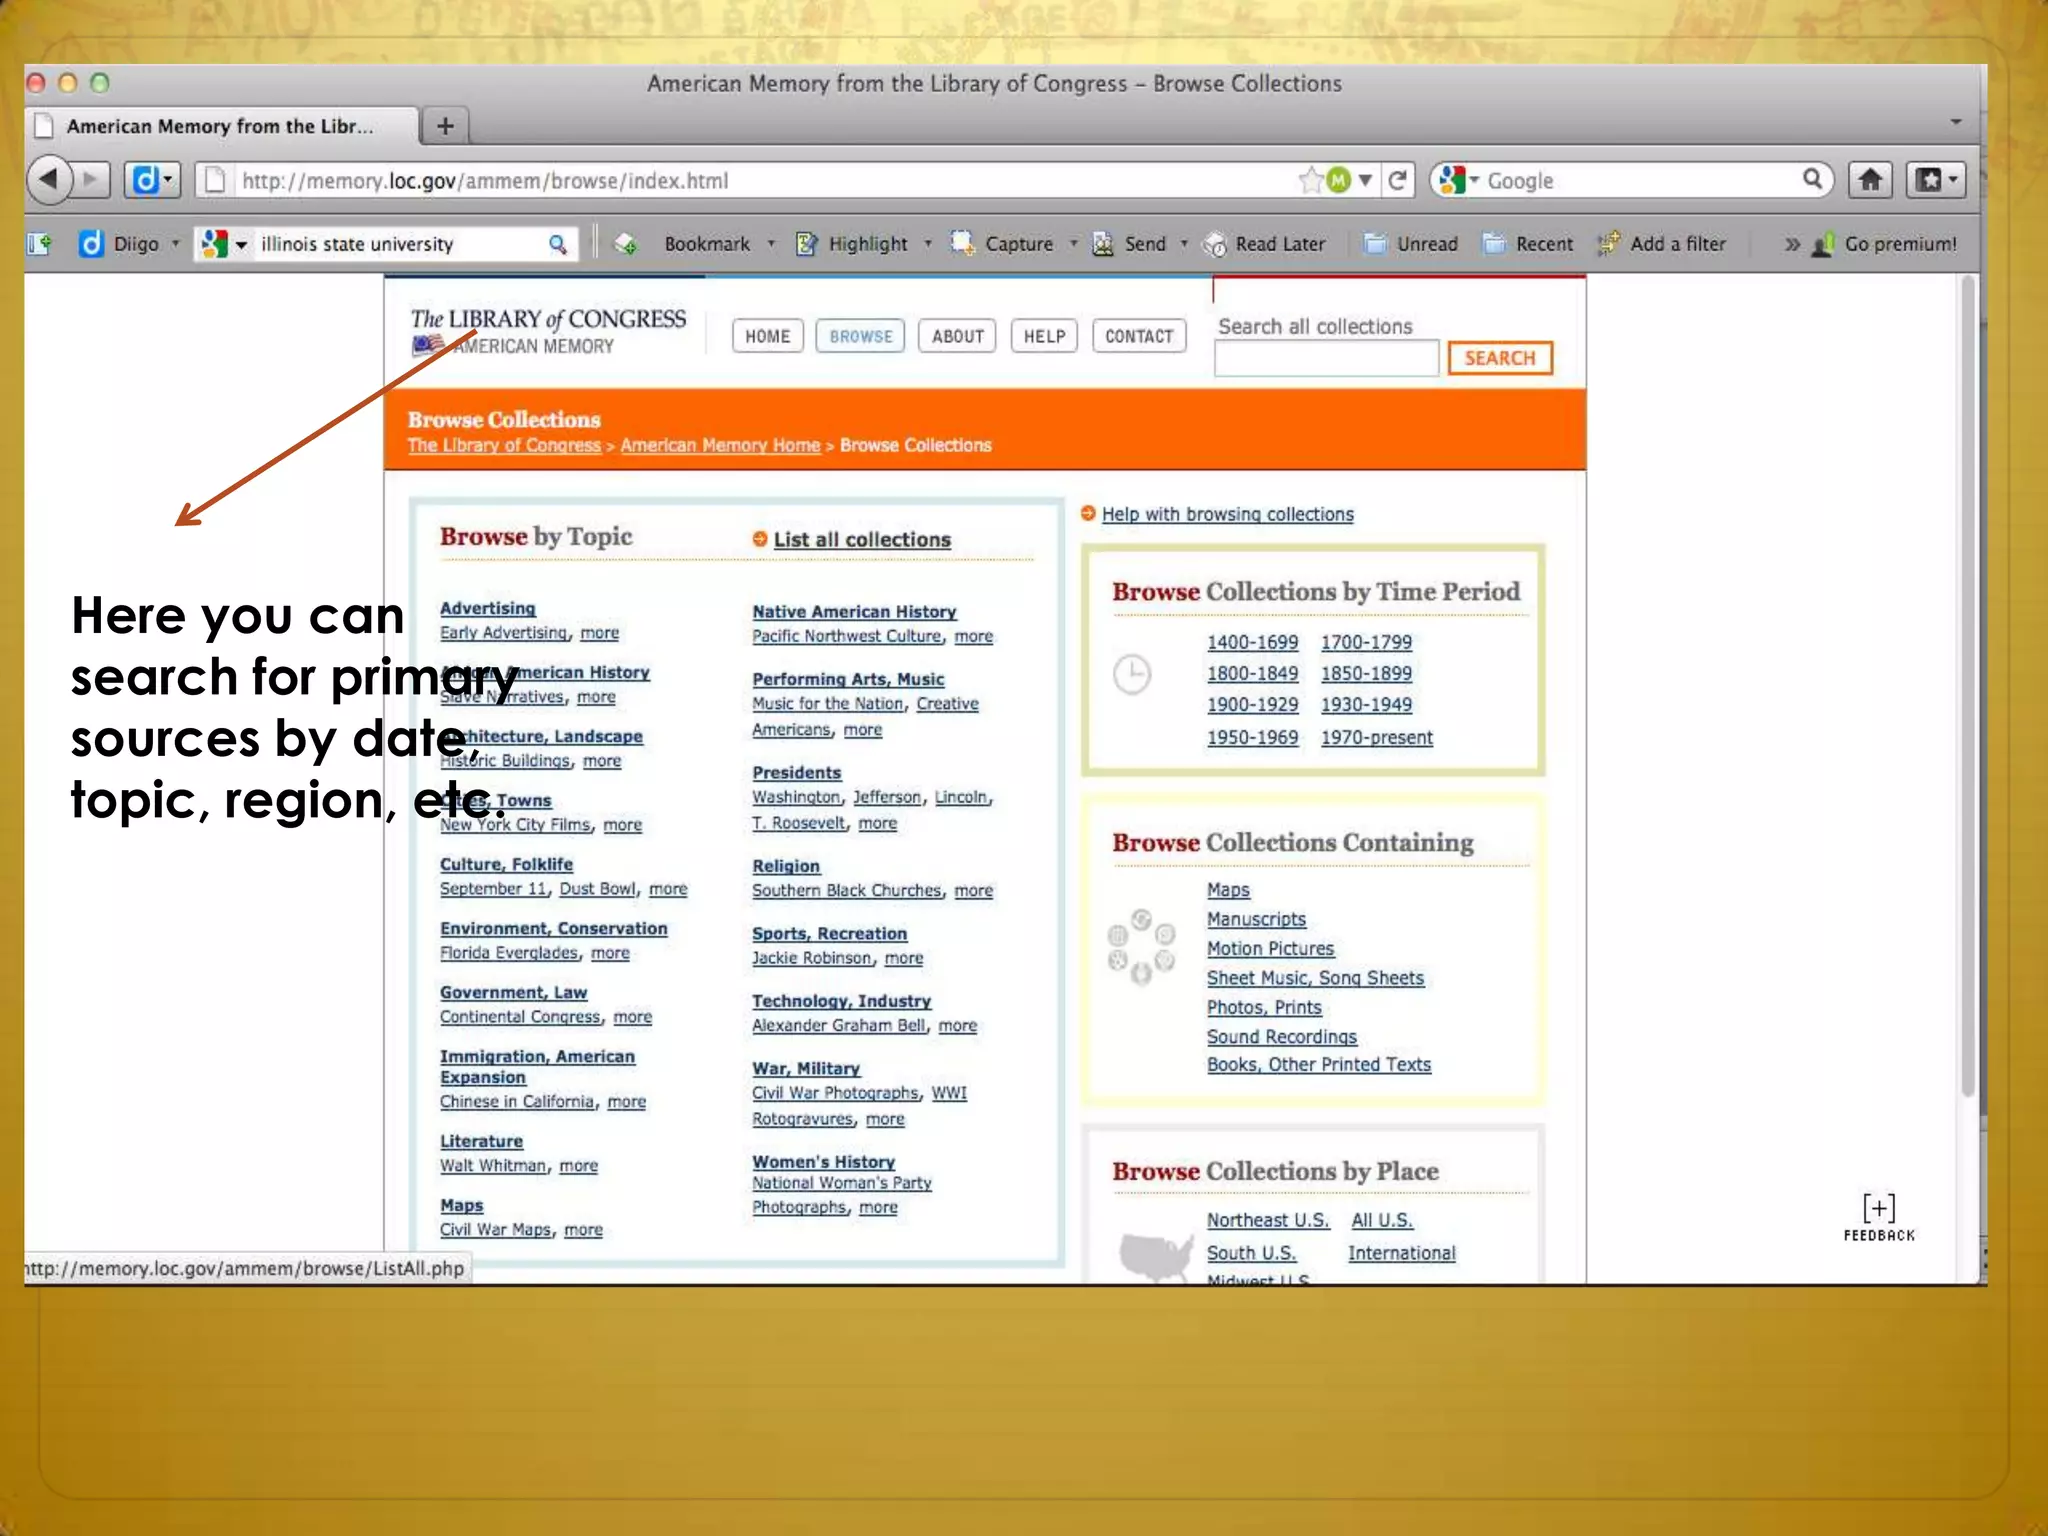This screenshot has height=1536, width=2048.
Task: Open the Culture, Folklife topic link
Action: coord(506,864)
